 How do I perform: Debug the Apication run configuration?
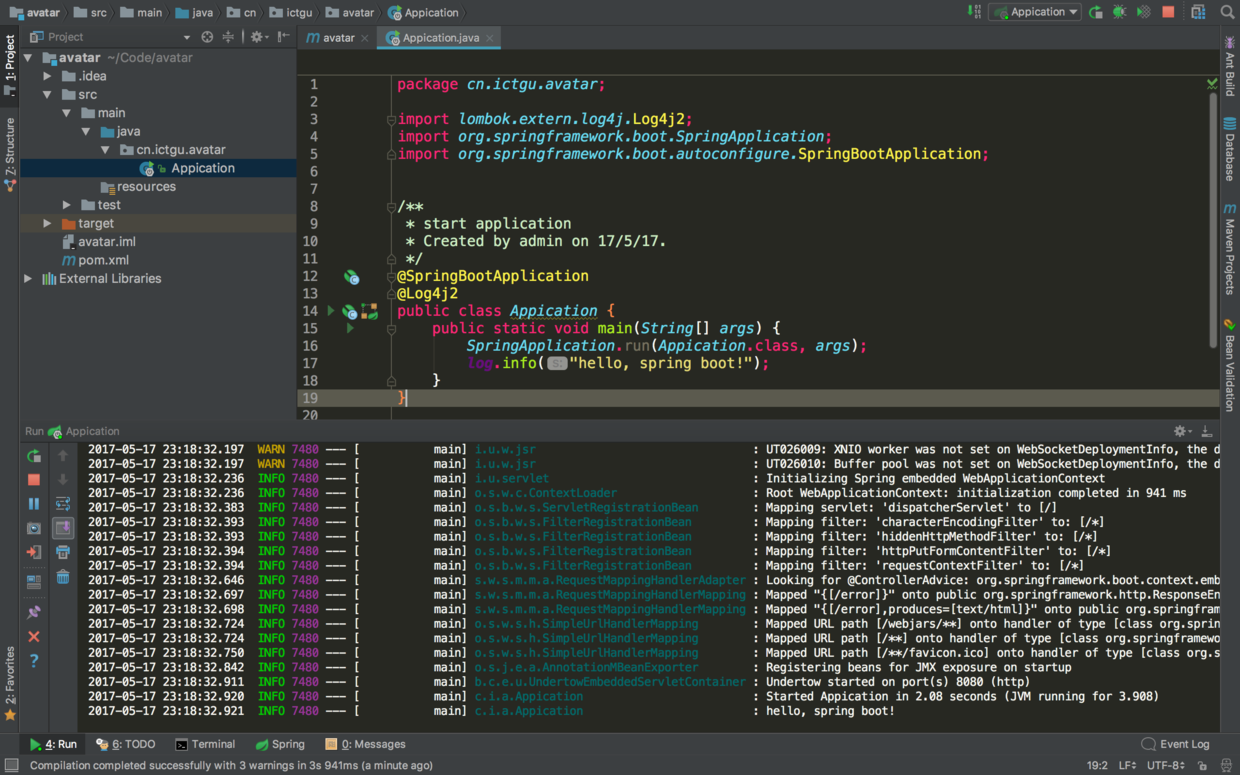pos(1118,12)
